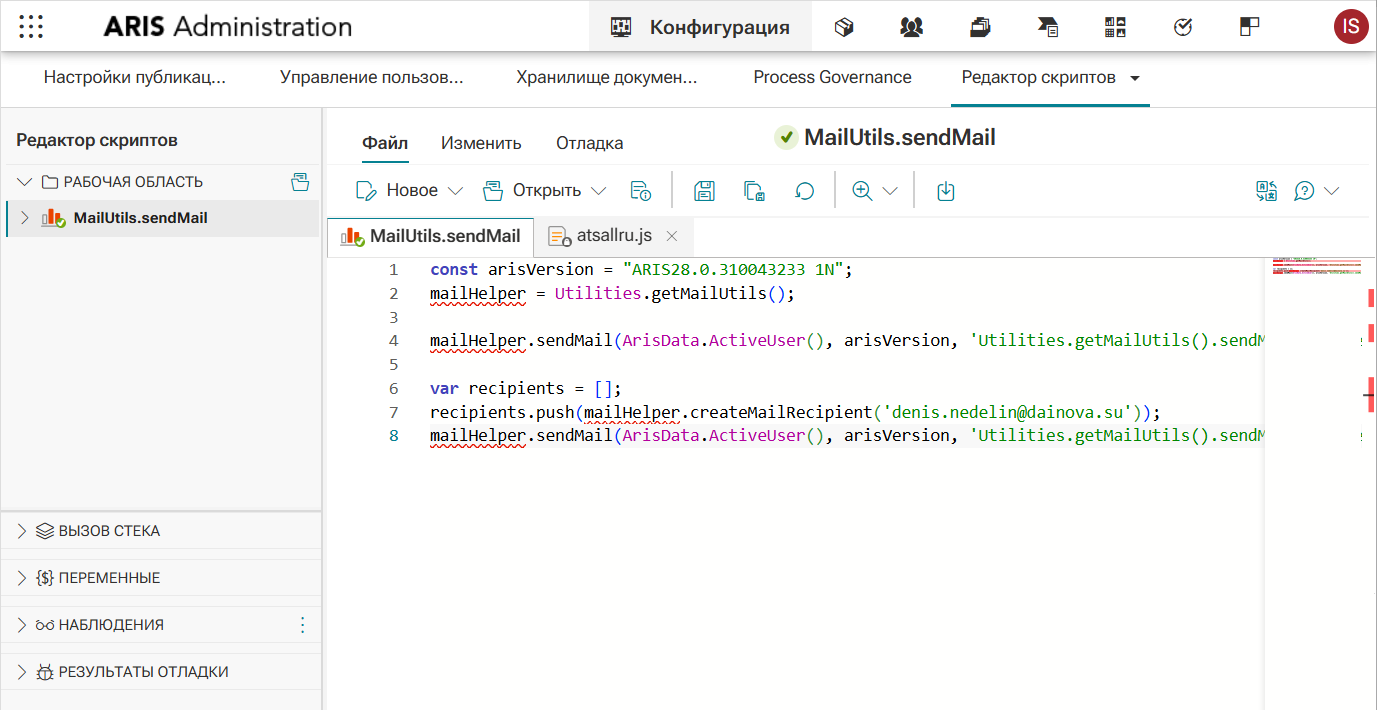Click the help question bubble icon

click(1304, 190)
